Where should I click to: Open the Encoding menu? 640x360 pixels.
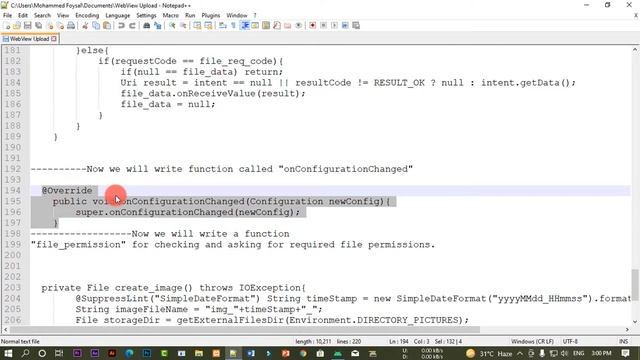click(x=87, y=16)
